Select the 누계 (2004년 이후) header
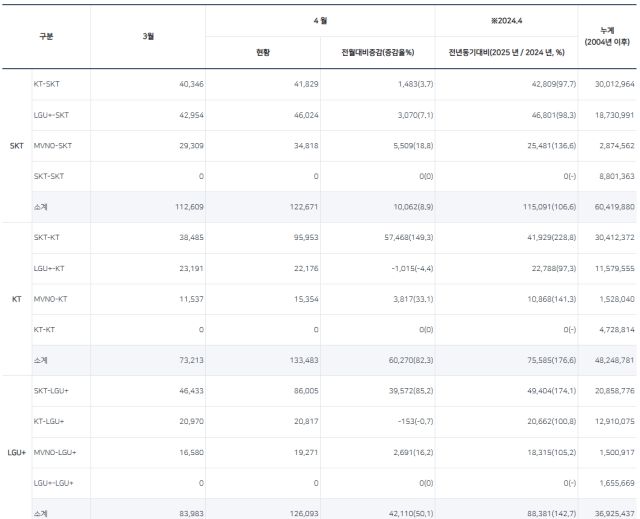 pyautogui.click(x=607, y=36)
